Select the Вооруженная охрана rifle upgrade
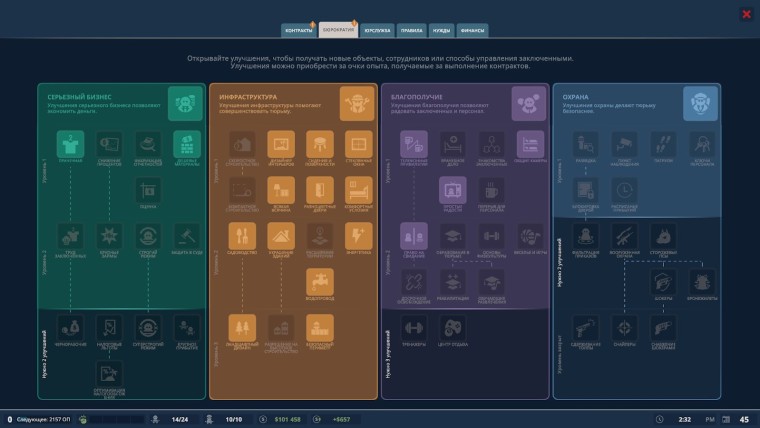760x428 pixels. pyautogui.click(x=624, y=236)
